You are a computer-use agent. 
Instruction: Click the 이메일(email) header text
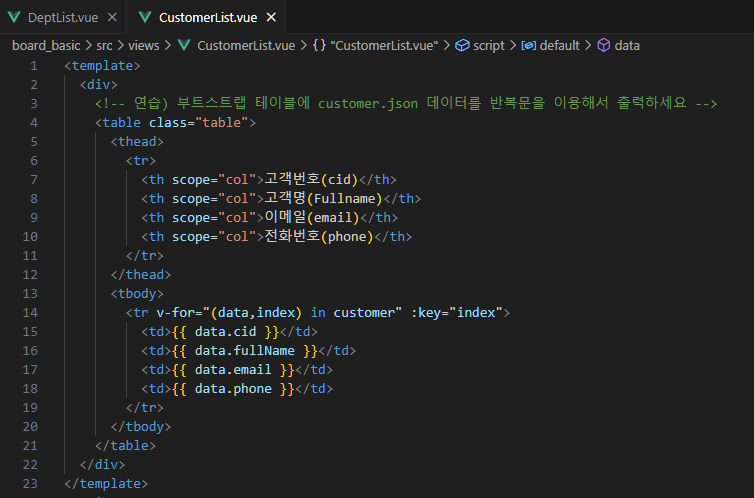pos(312,218)
